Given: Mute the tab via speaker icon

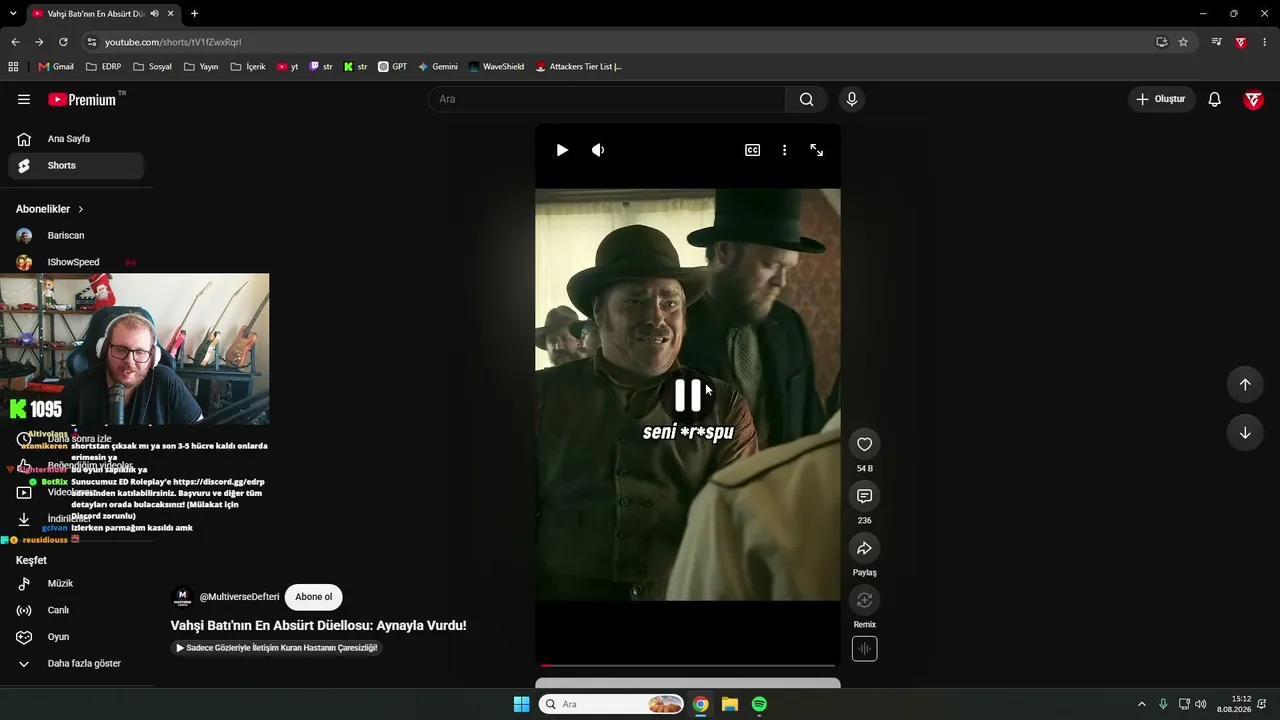Looking at the screenshot, I should [154, 14].
